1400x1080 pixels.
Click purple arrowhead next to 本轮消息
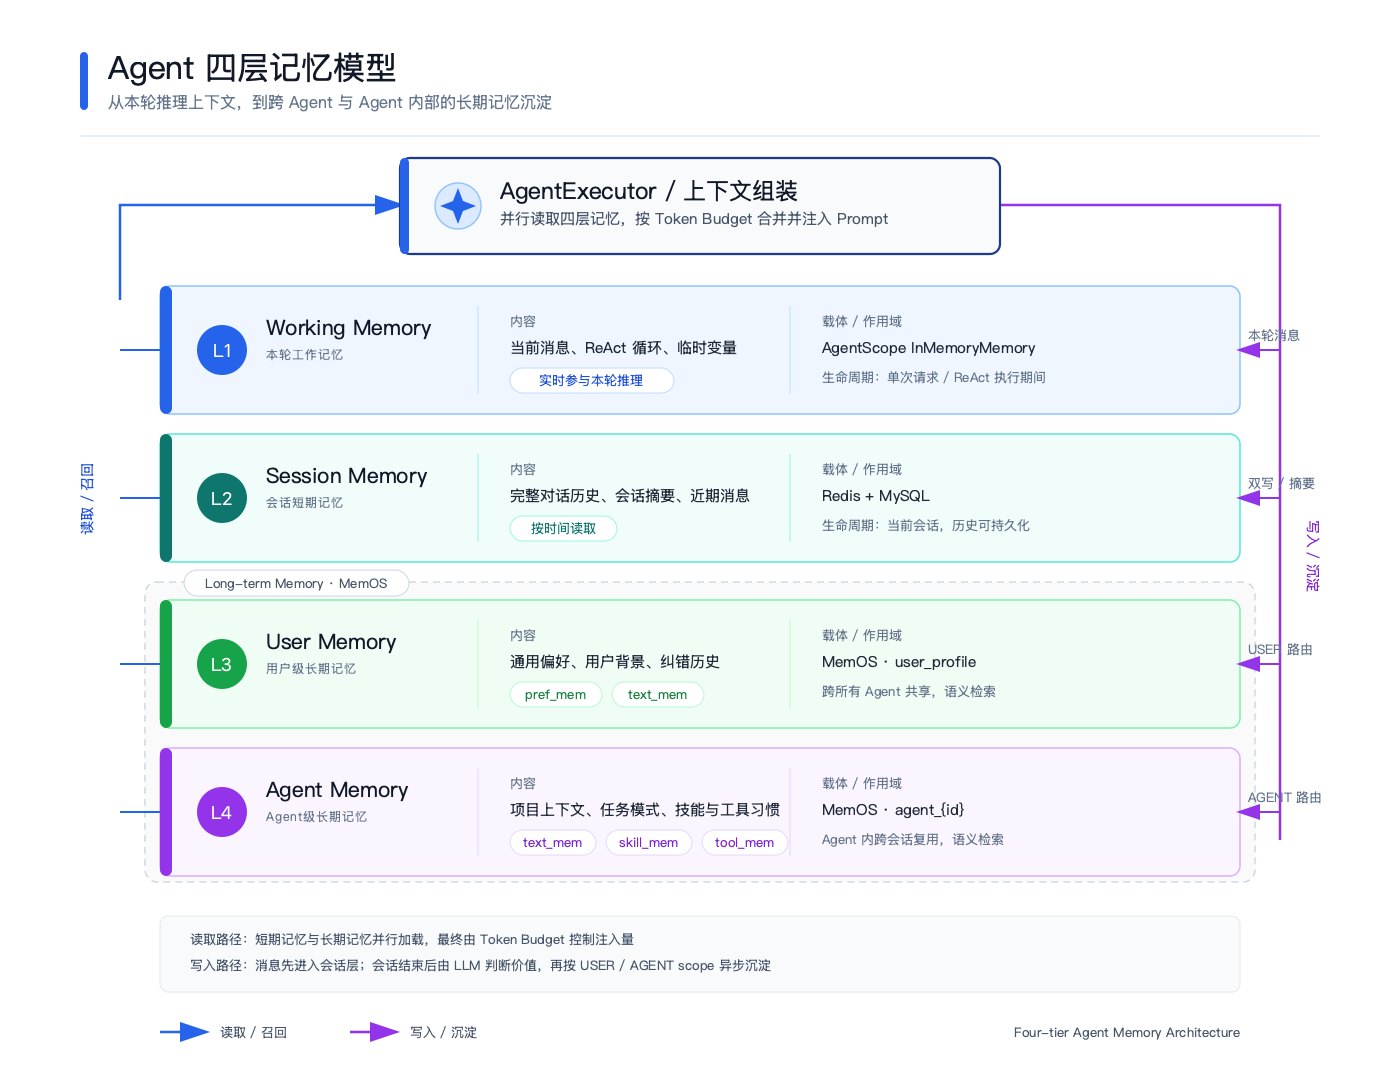(1249, 350)
